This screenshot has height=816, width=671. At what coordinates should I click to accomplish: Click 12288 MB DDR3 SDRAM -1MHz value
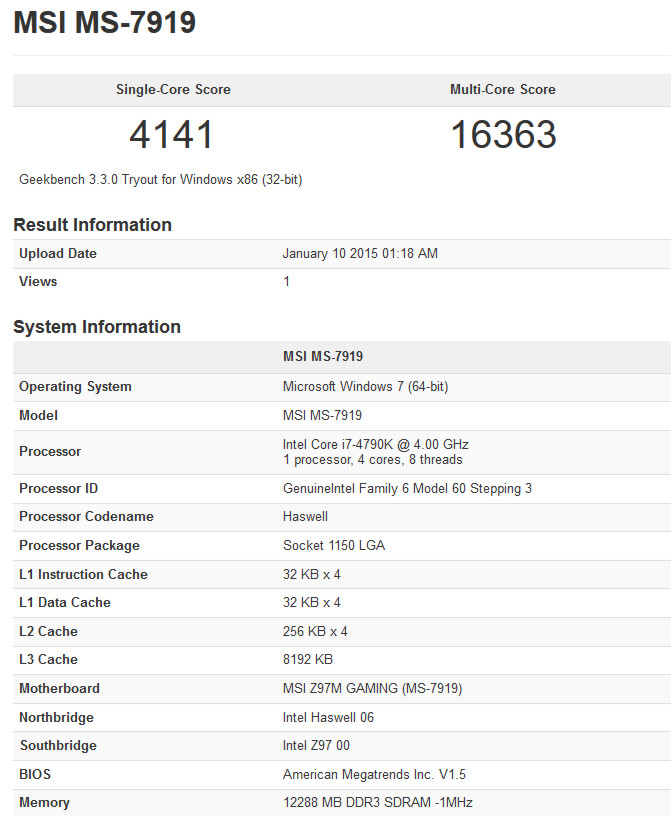coord(377,802)
